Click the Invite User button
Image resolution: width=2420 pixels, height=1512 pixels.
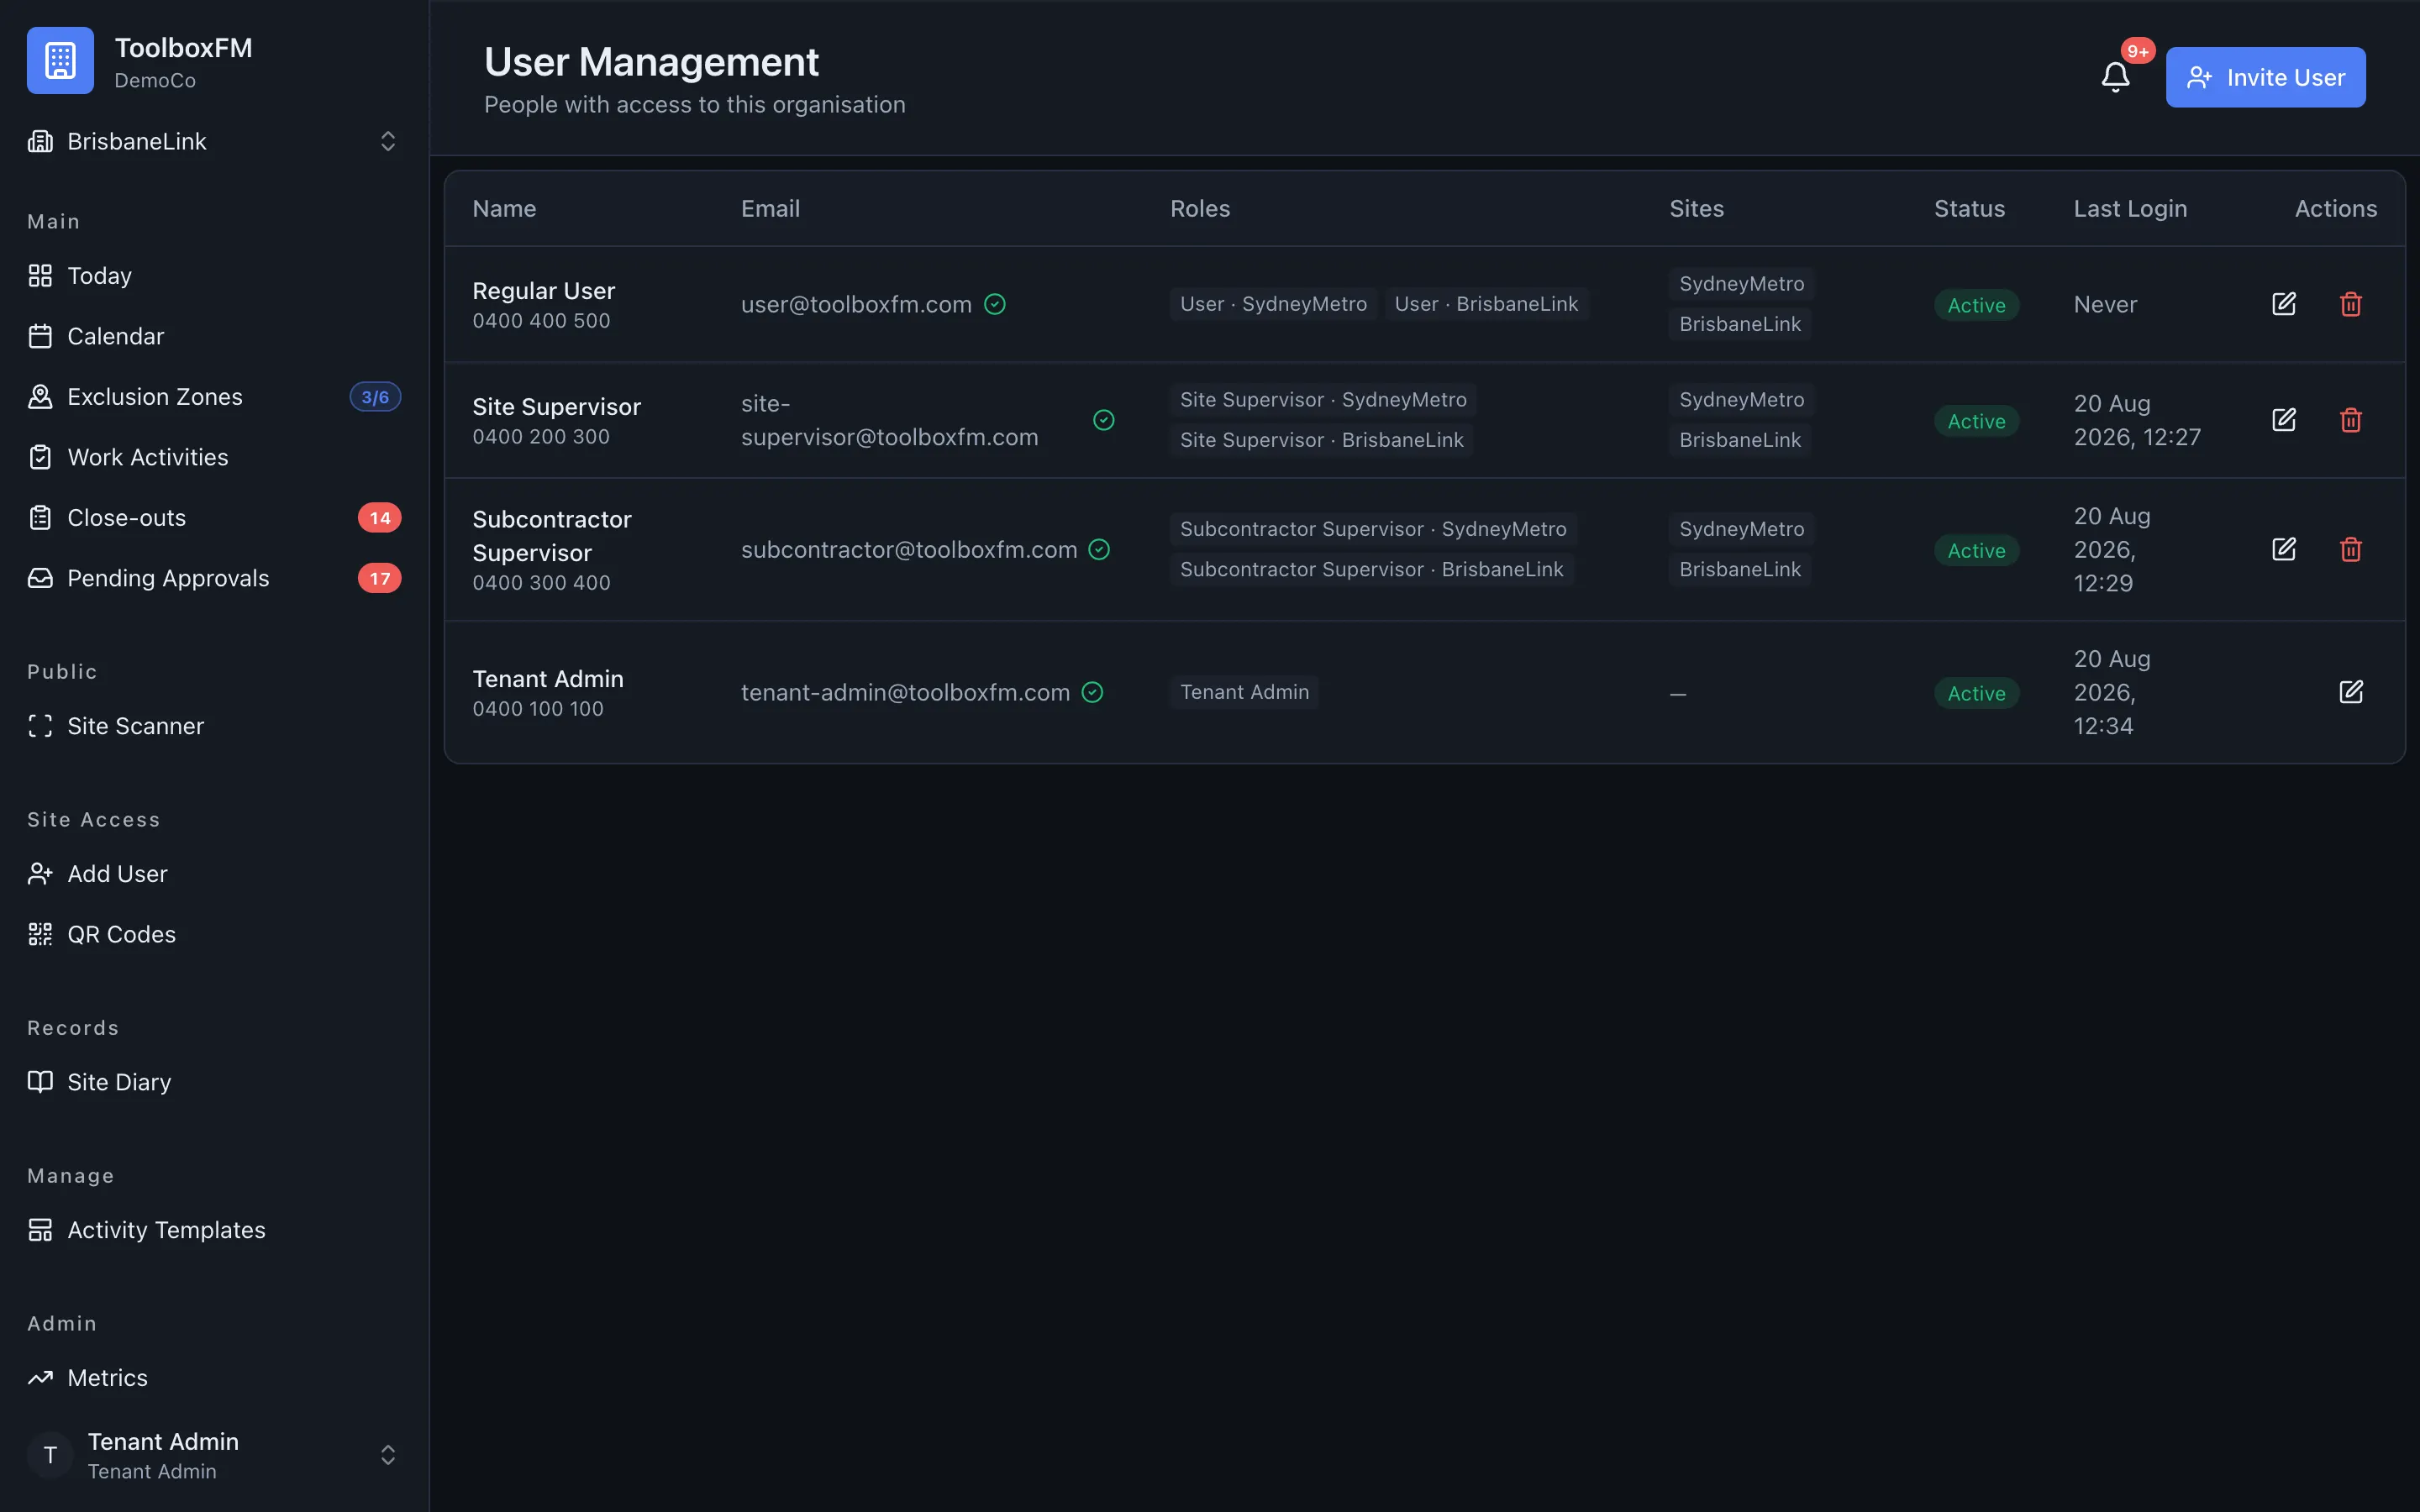coord(2265,77)
